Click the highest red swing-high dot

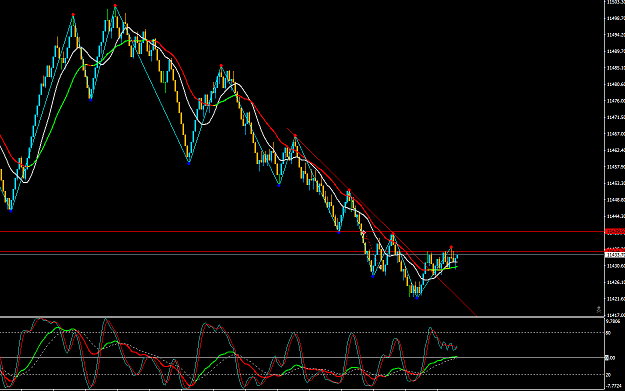click(115, 6)
